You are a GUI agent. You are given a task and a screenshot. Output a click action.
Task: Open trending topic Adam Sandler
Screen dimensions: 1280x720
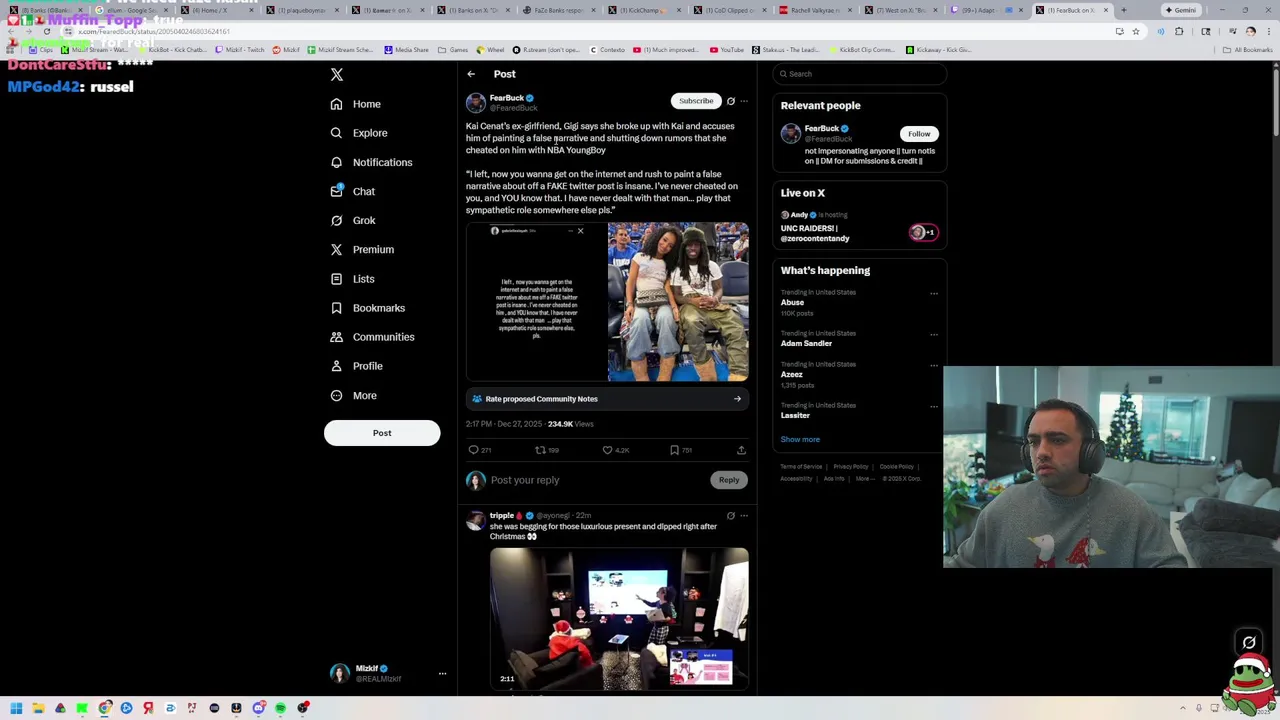(x=806, y=343)
